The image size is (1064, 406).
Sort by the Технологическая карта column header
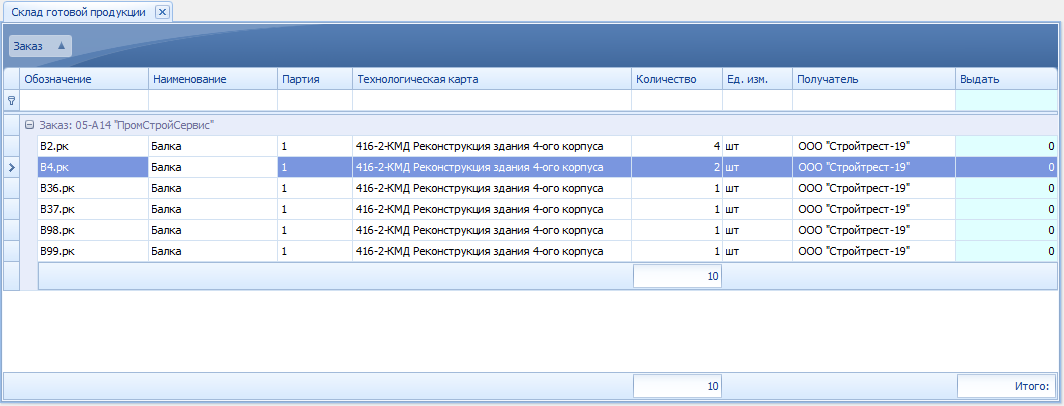[492, 79]
